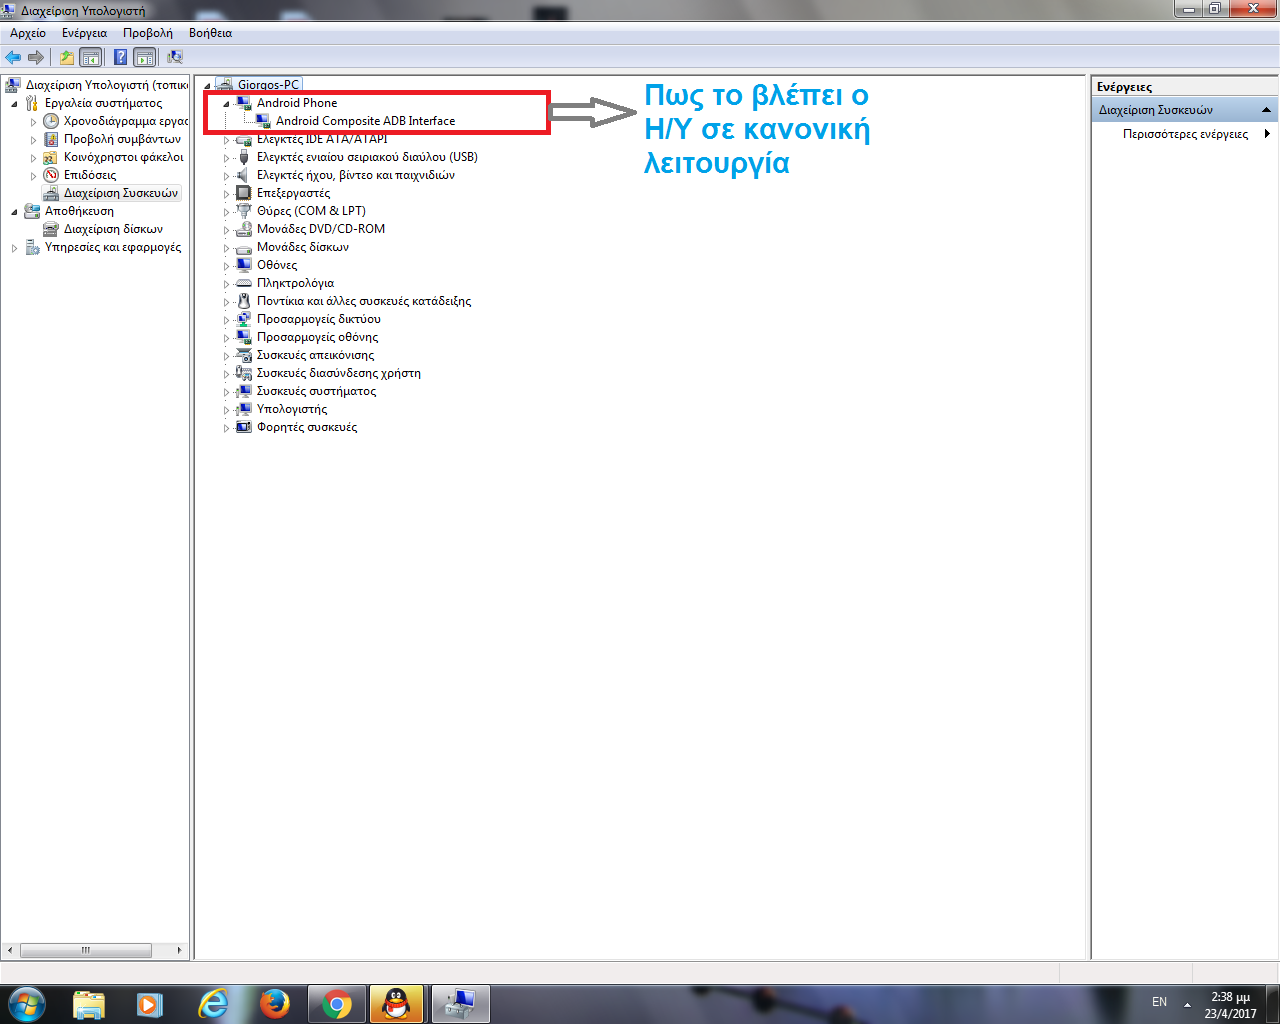
Task: Click the Up one level folder icon
Action: point(66,58)
